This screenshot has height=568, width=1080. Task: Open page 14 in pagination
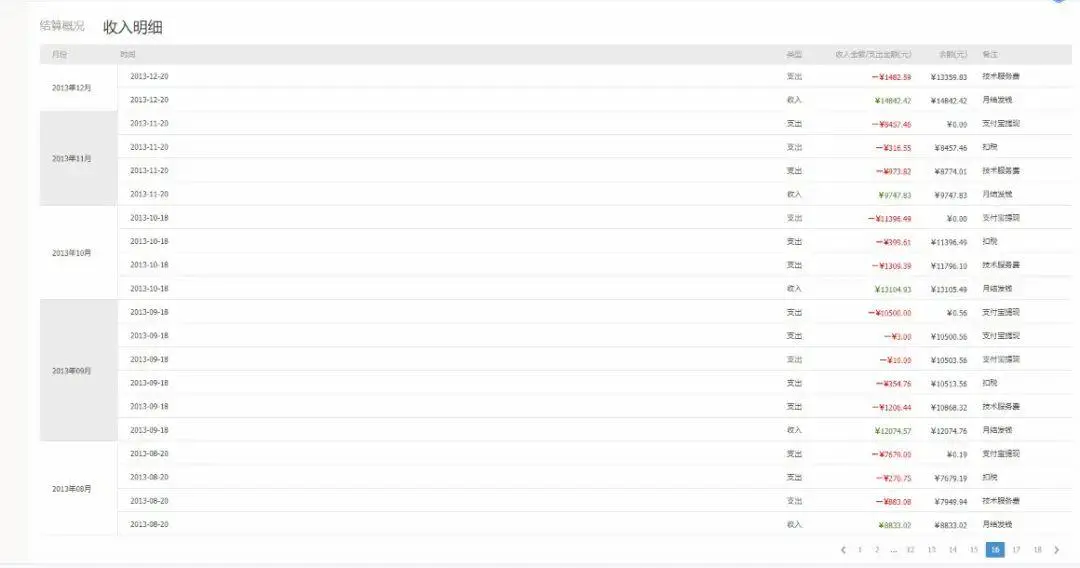pos(953,549)
